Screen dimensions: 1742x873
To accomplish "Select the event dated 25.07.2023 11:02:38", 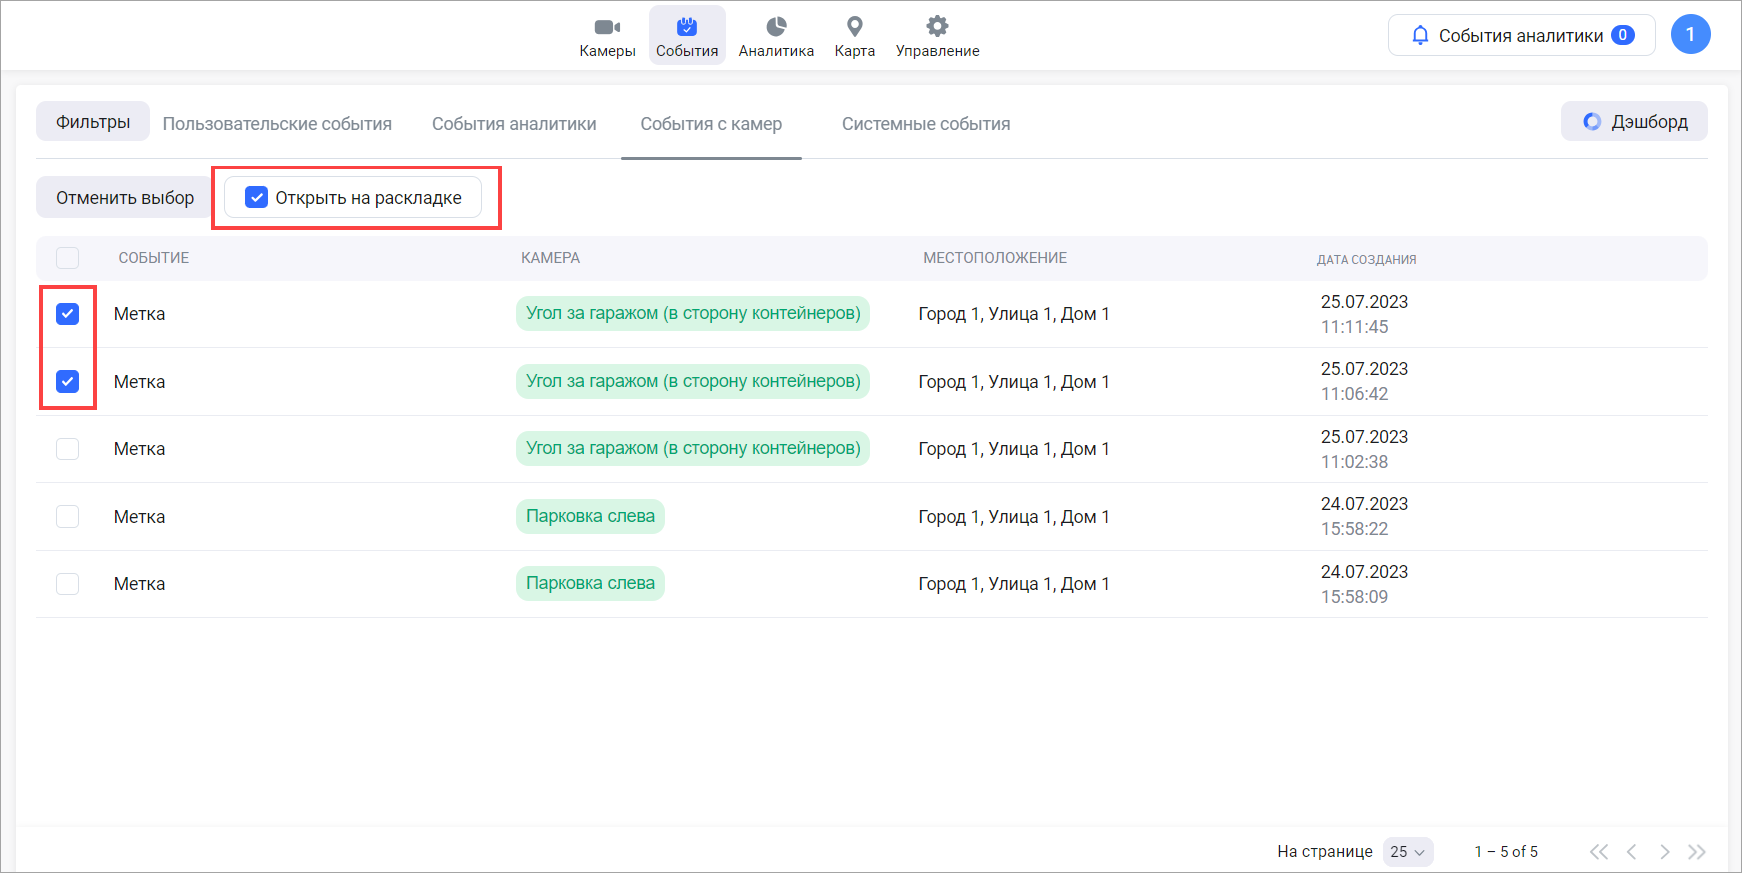I will tap(68, 449).
